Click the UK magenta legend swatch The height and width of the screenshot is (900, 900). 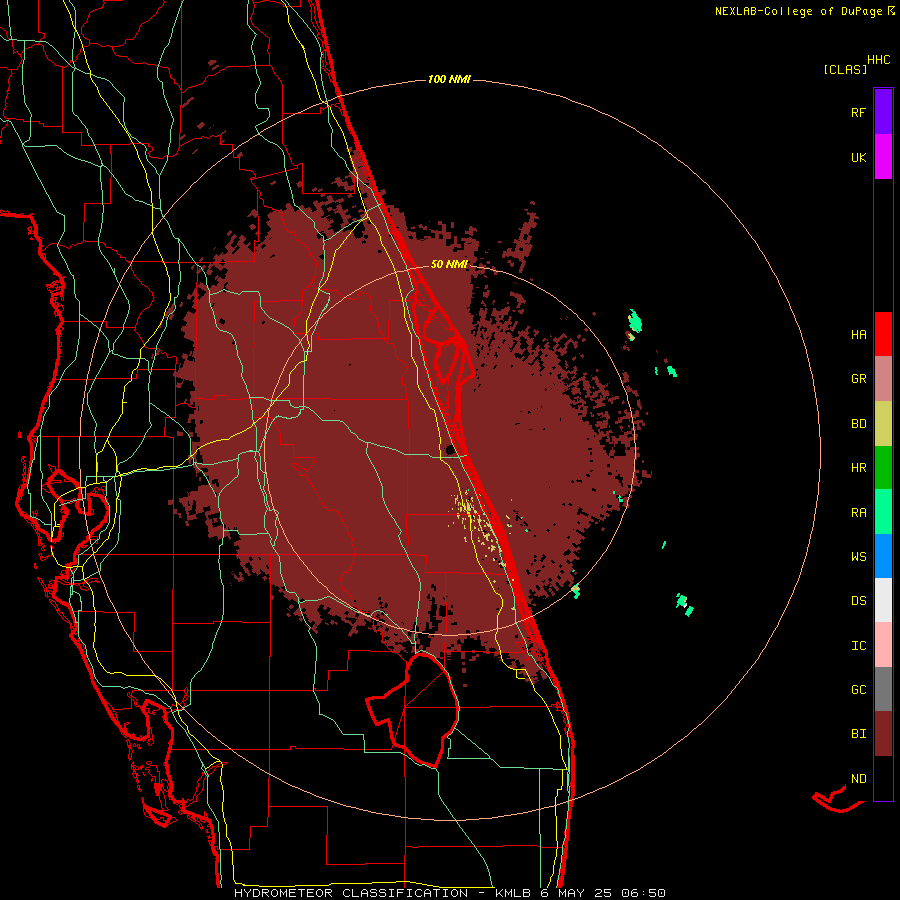point(883,157)
